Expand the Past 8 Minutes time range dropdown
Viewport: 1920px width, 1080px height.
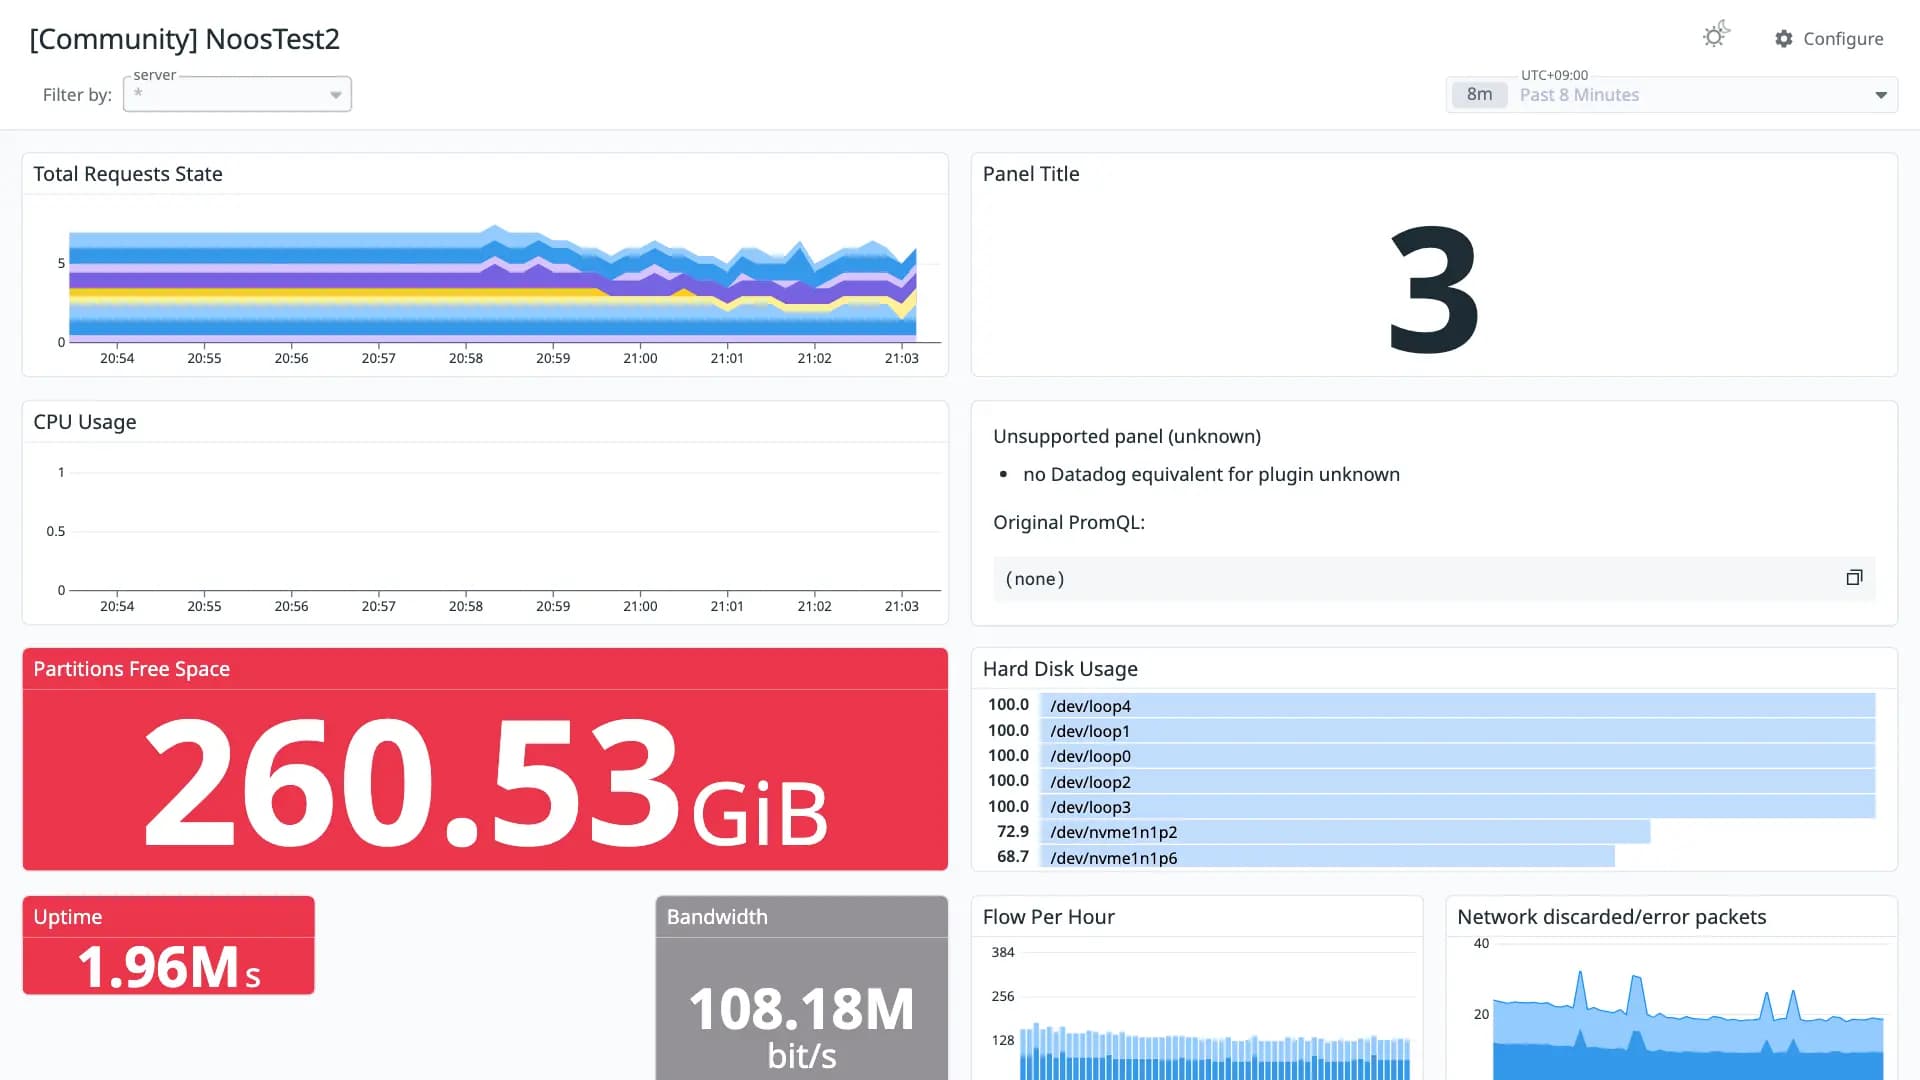1881,95
